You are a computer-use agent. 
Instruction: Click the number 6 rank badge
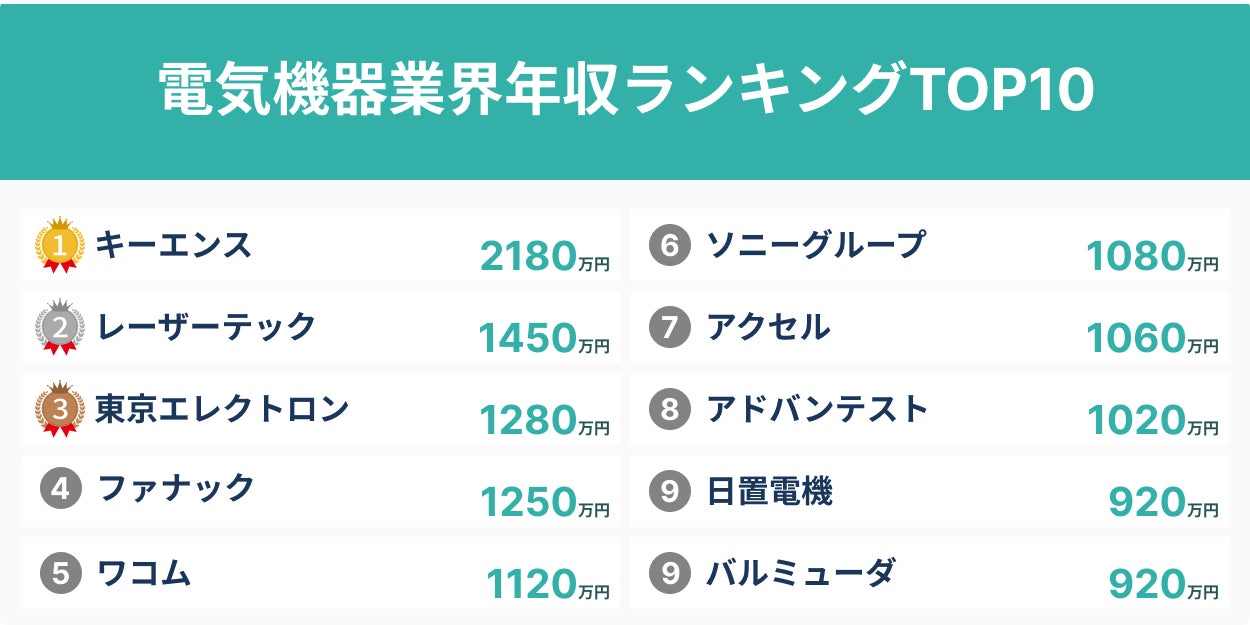tap(669, 246)
